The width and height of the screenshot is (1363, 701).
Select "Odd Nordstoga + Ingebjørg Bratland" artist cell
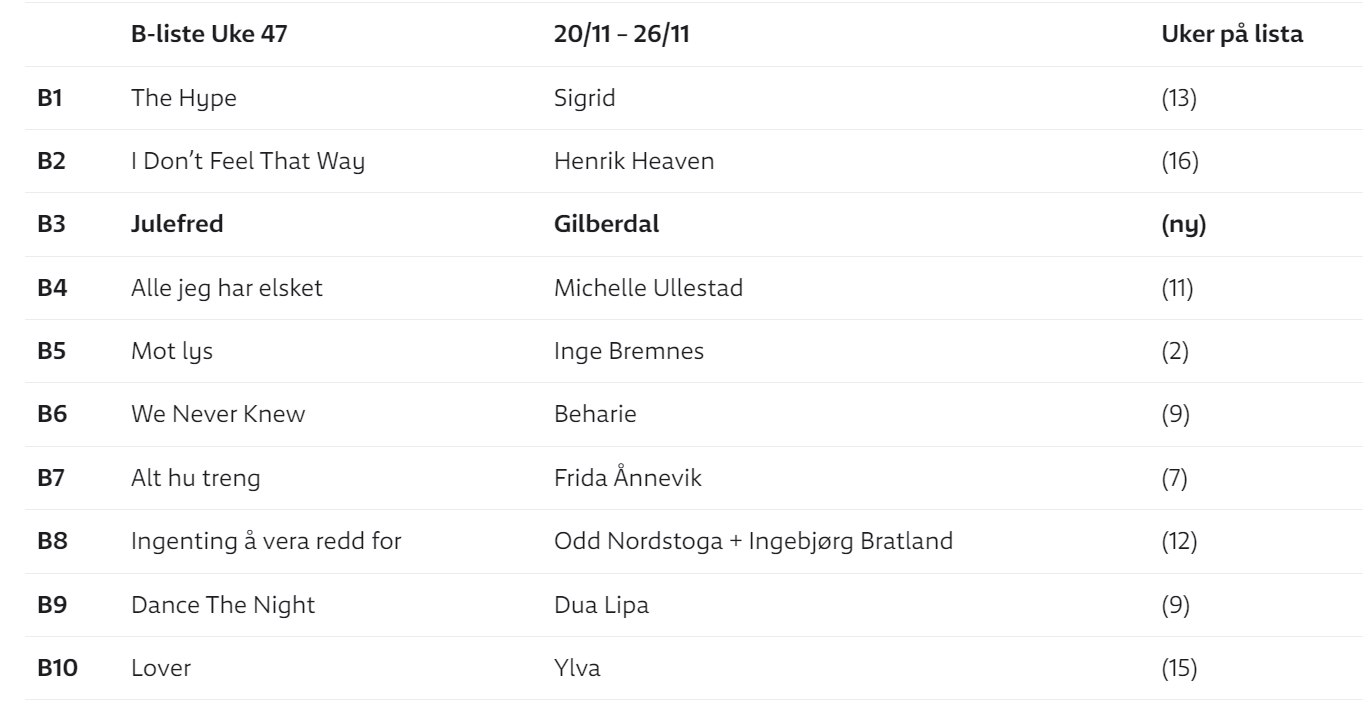(x=753, y=541)
